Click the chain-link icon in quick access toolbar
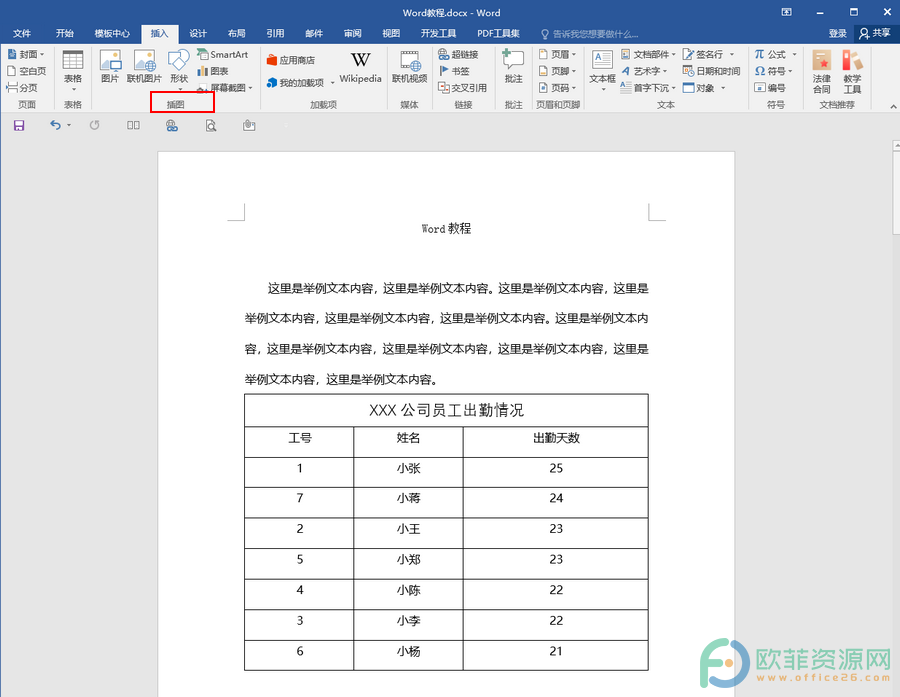900x697 pixels. click(172, 126)
